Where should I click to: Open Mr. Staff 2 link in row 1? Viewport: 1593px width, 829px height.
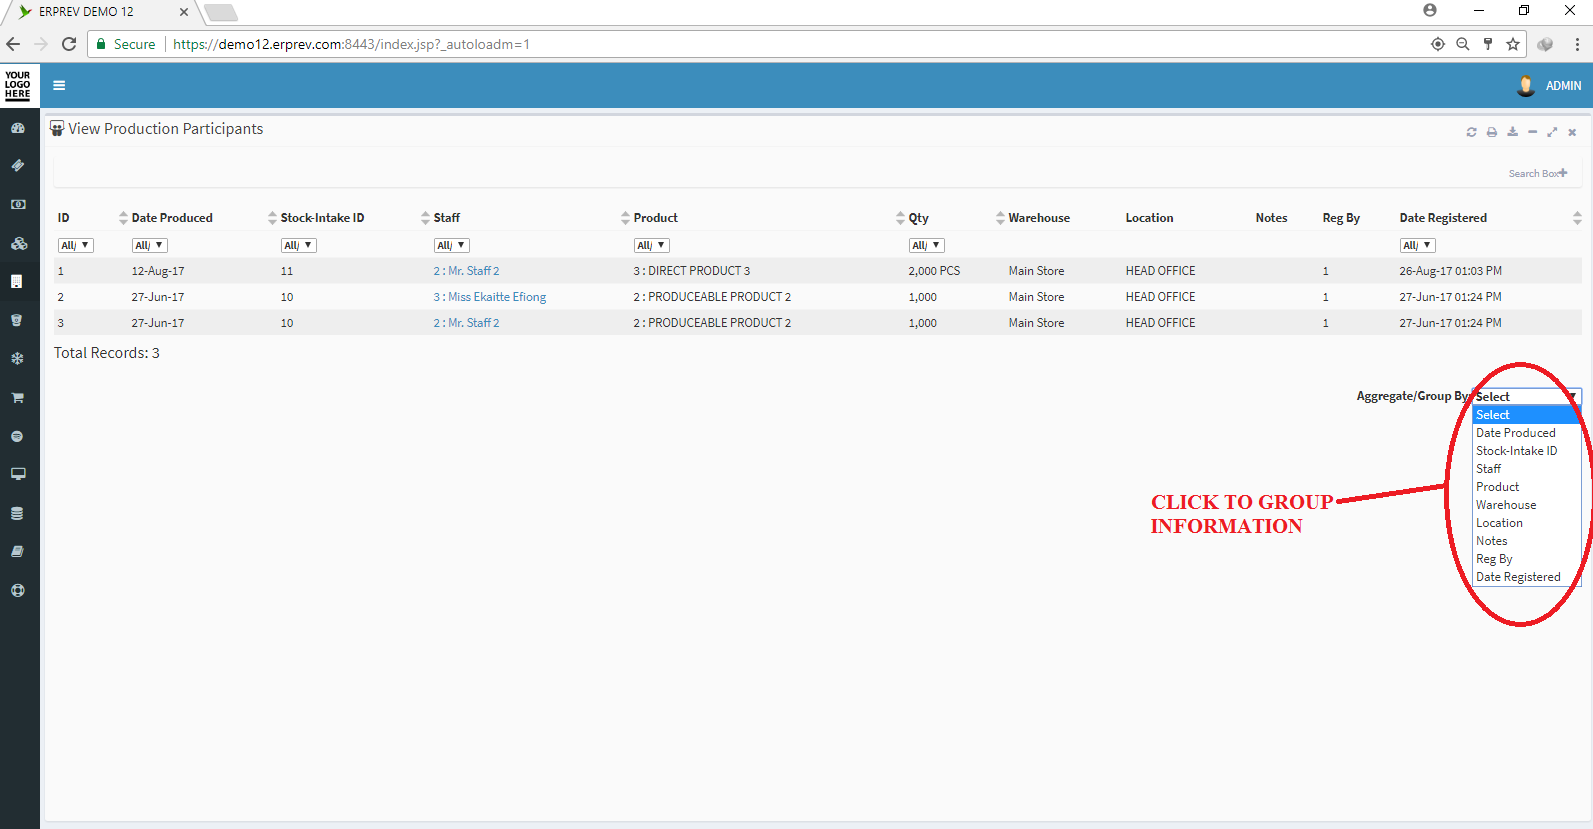coord(466,271)
